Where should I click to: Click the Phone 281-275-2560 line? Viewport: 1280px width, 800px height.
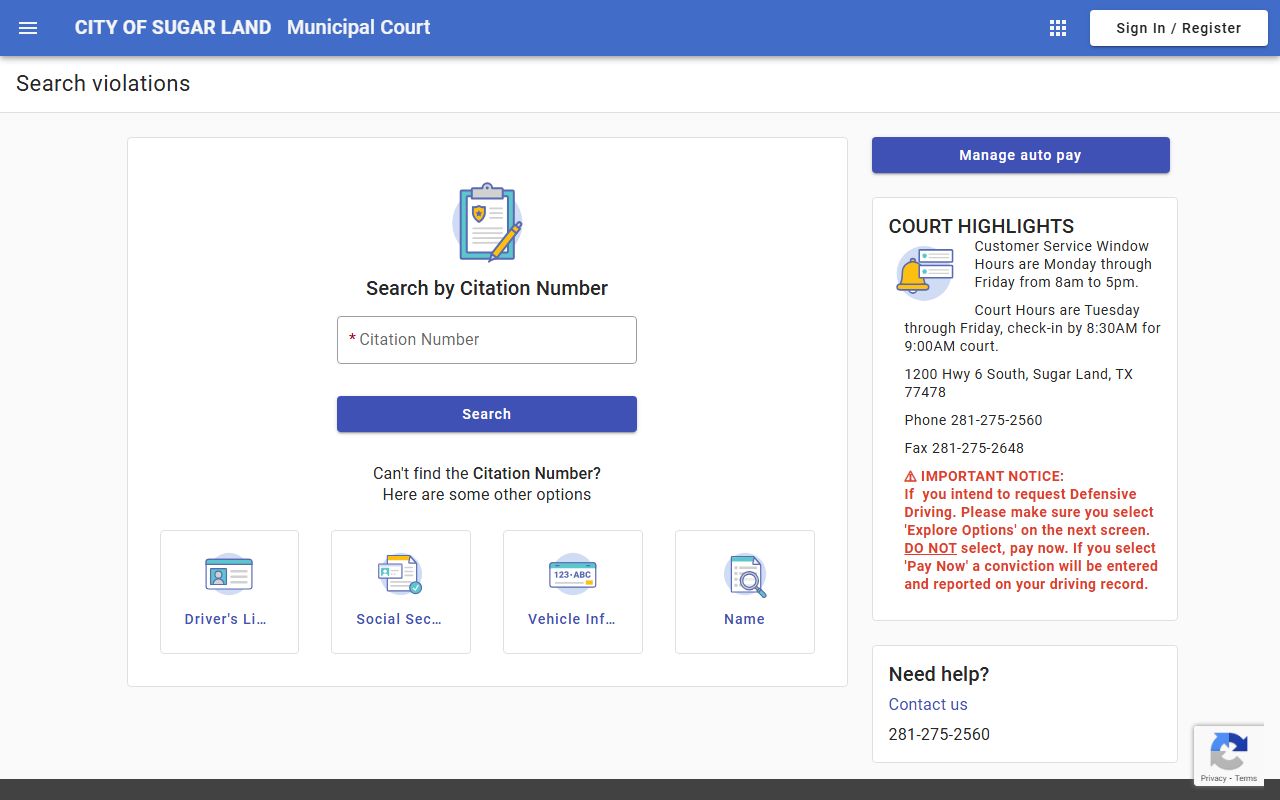coord(973,420)
